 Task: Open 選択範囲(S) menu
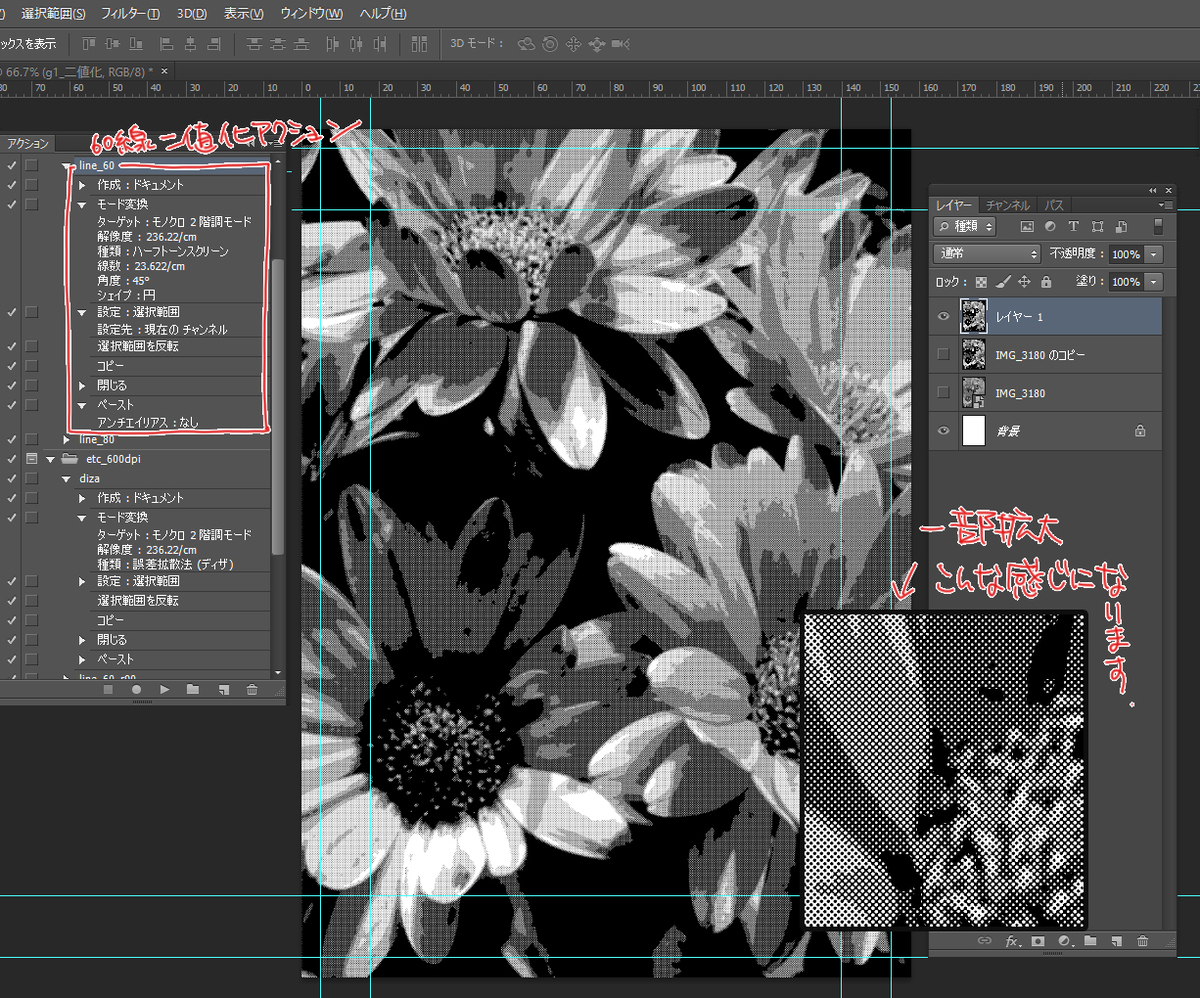[x=53, y=14]
